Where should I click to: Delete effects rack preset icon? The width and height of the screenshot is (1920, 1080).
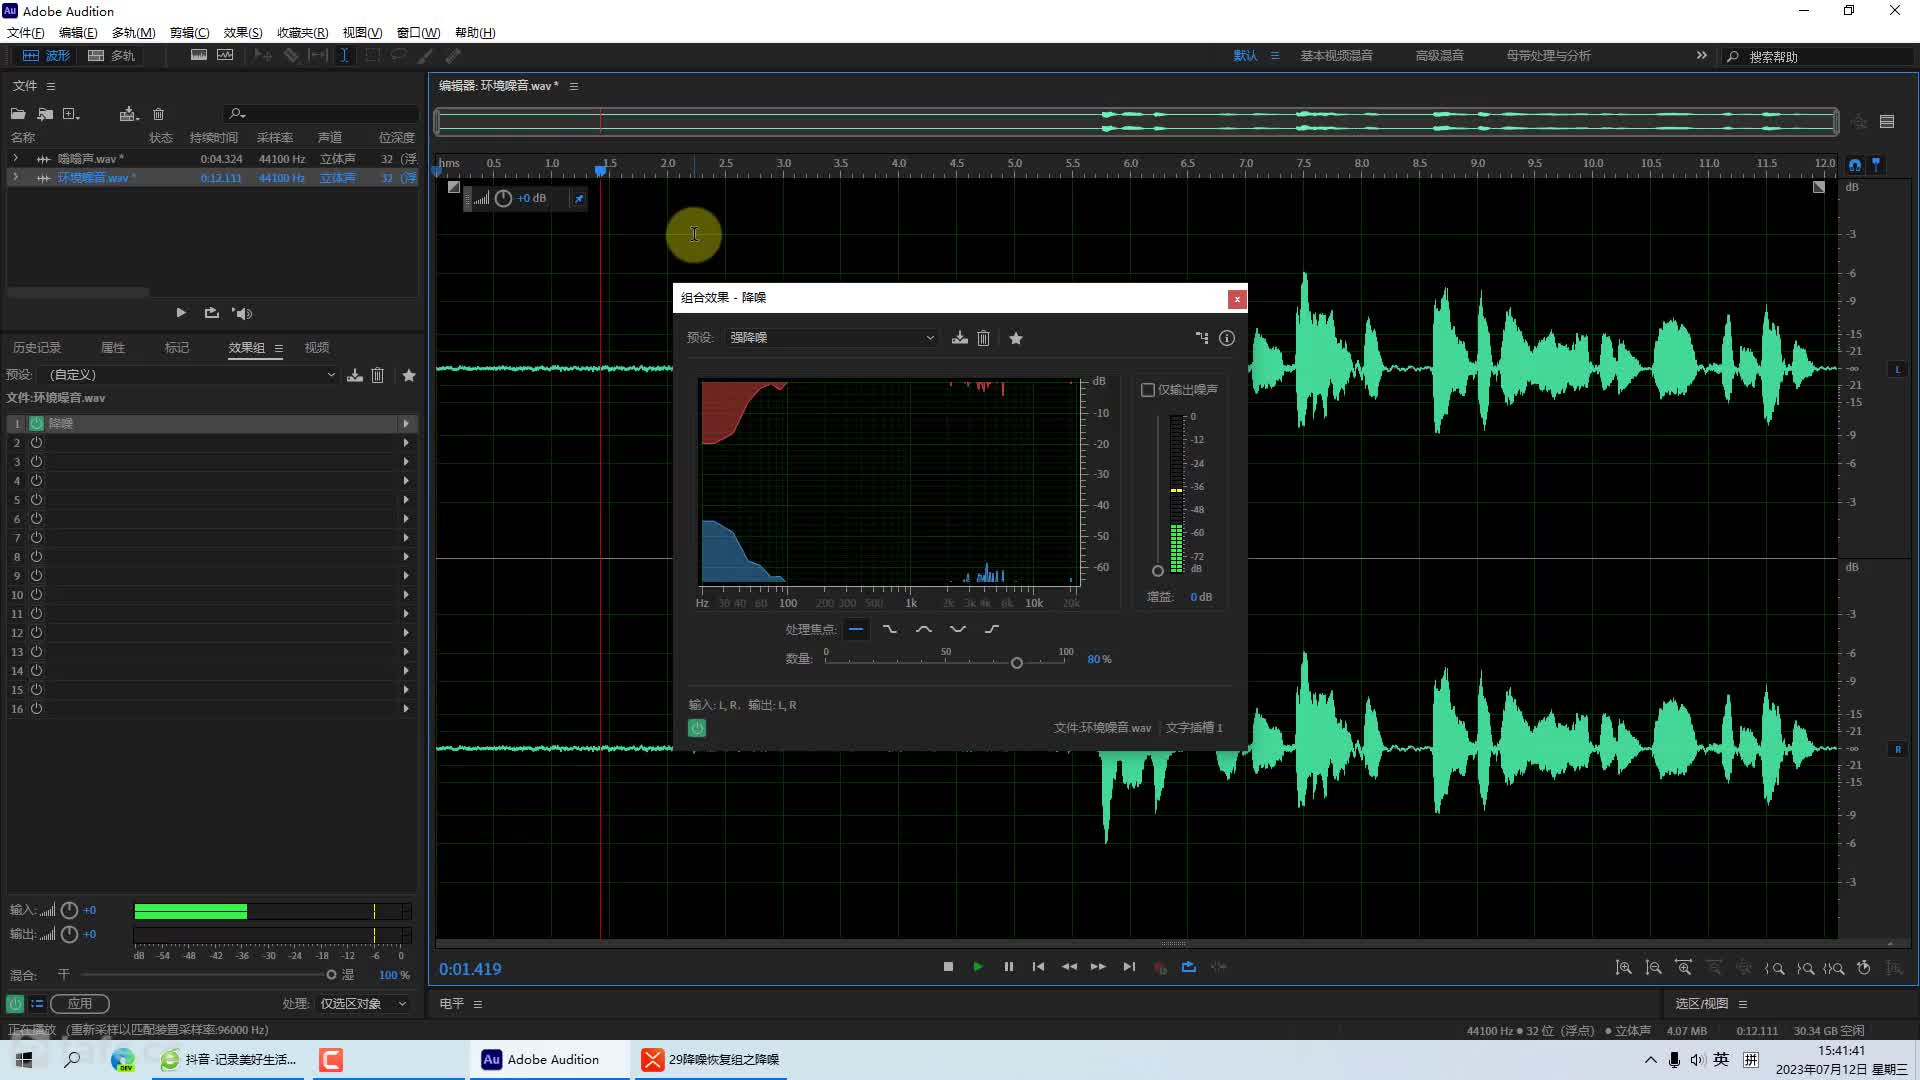pos(378,375)
